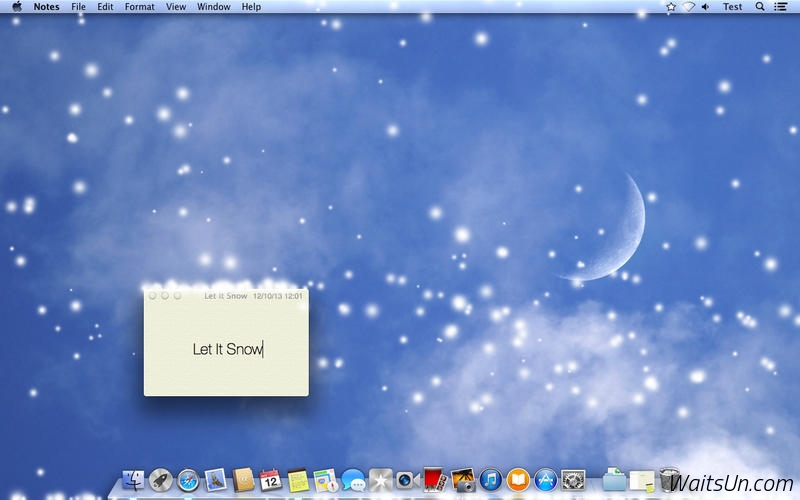Screen dimensions: 800x500
Task: Open System Preferences gear icon
Action: click(573, 481)
